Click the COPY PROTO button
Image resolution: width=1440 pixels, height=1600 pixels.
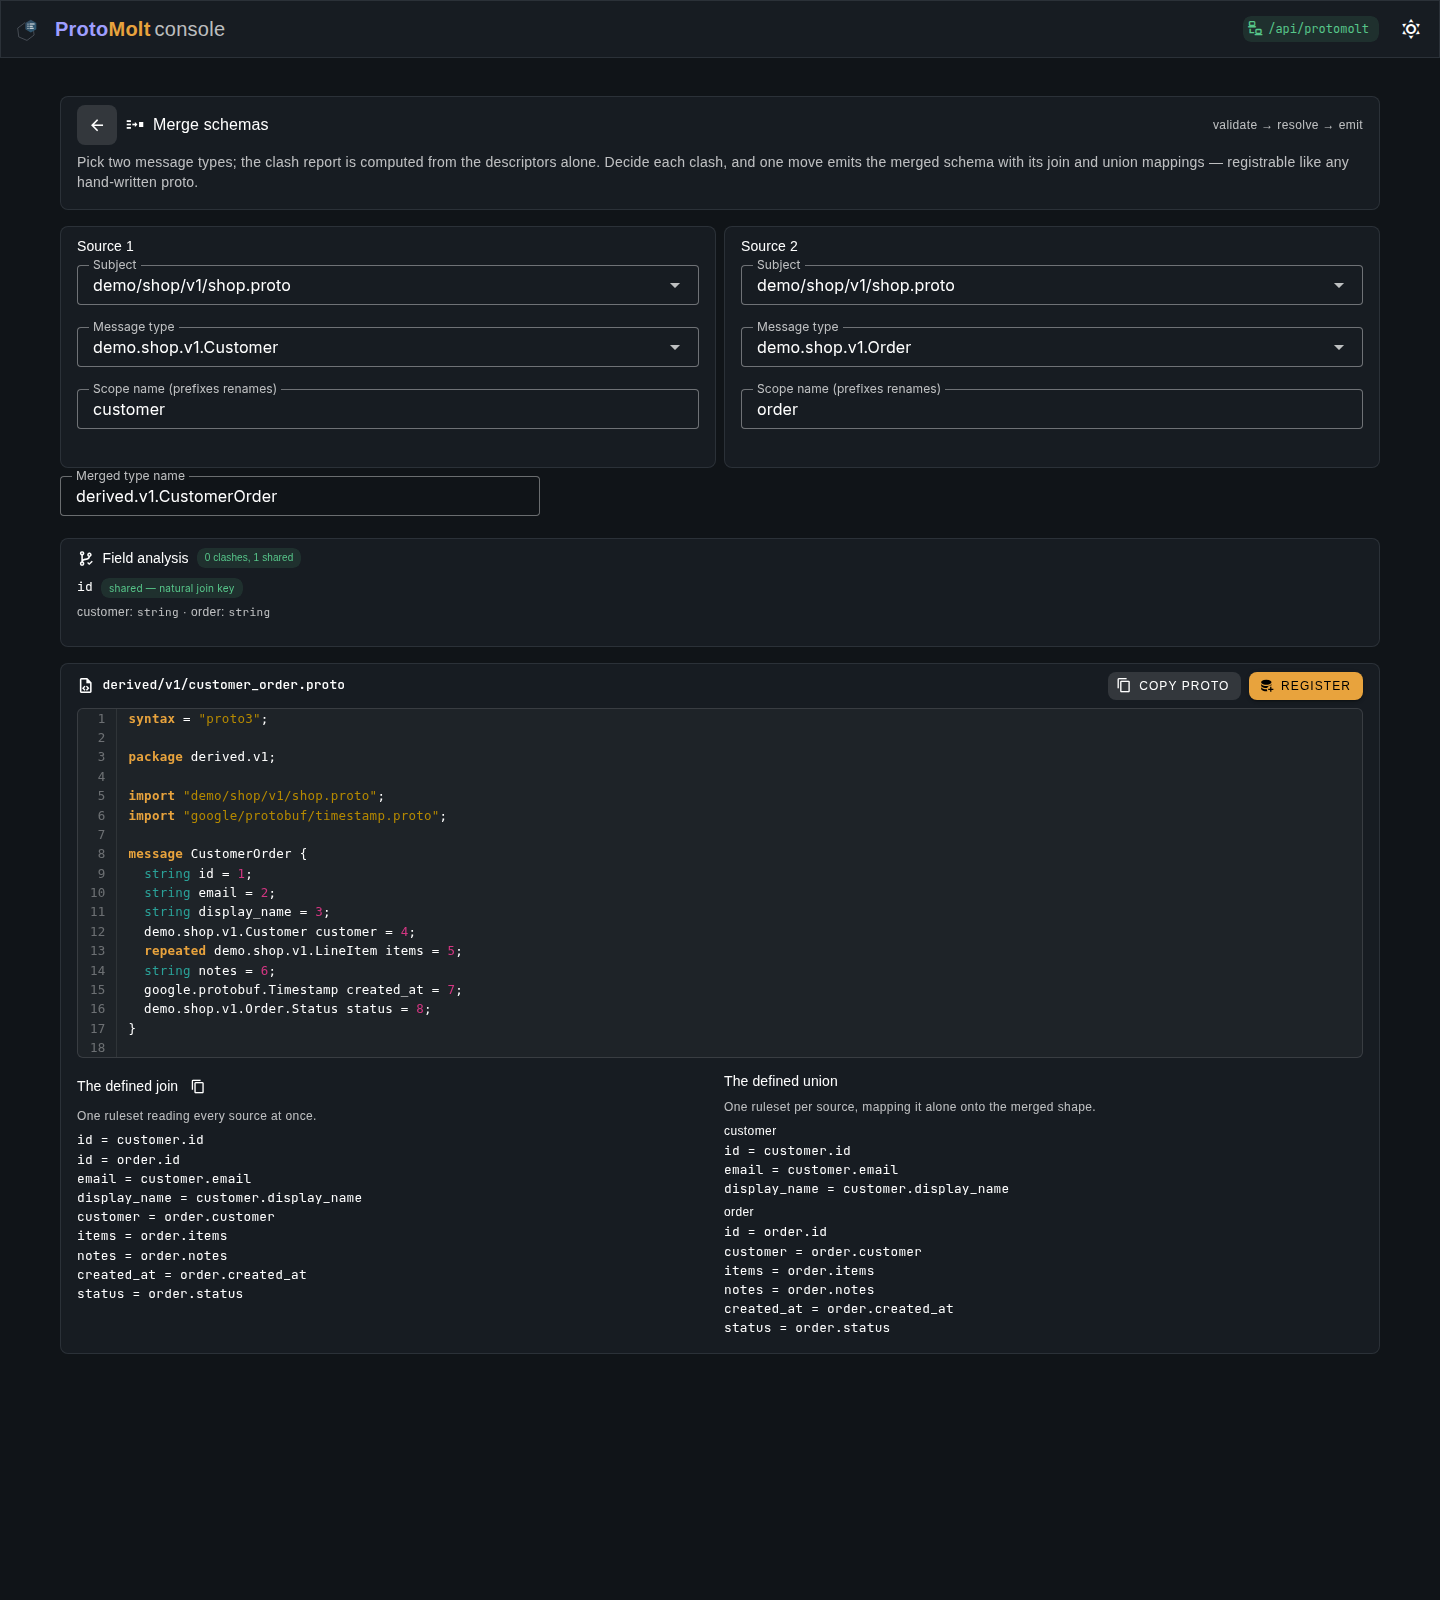point(1174,686)
